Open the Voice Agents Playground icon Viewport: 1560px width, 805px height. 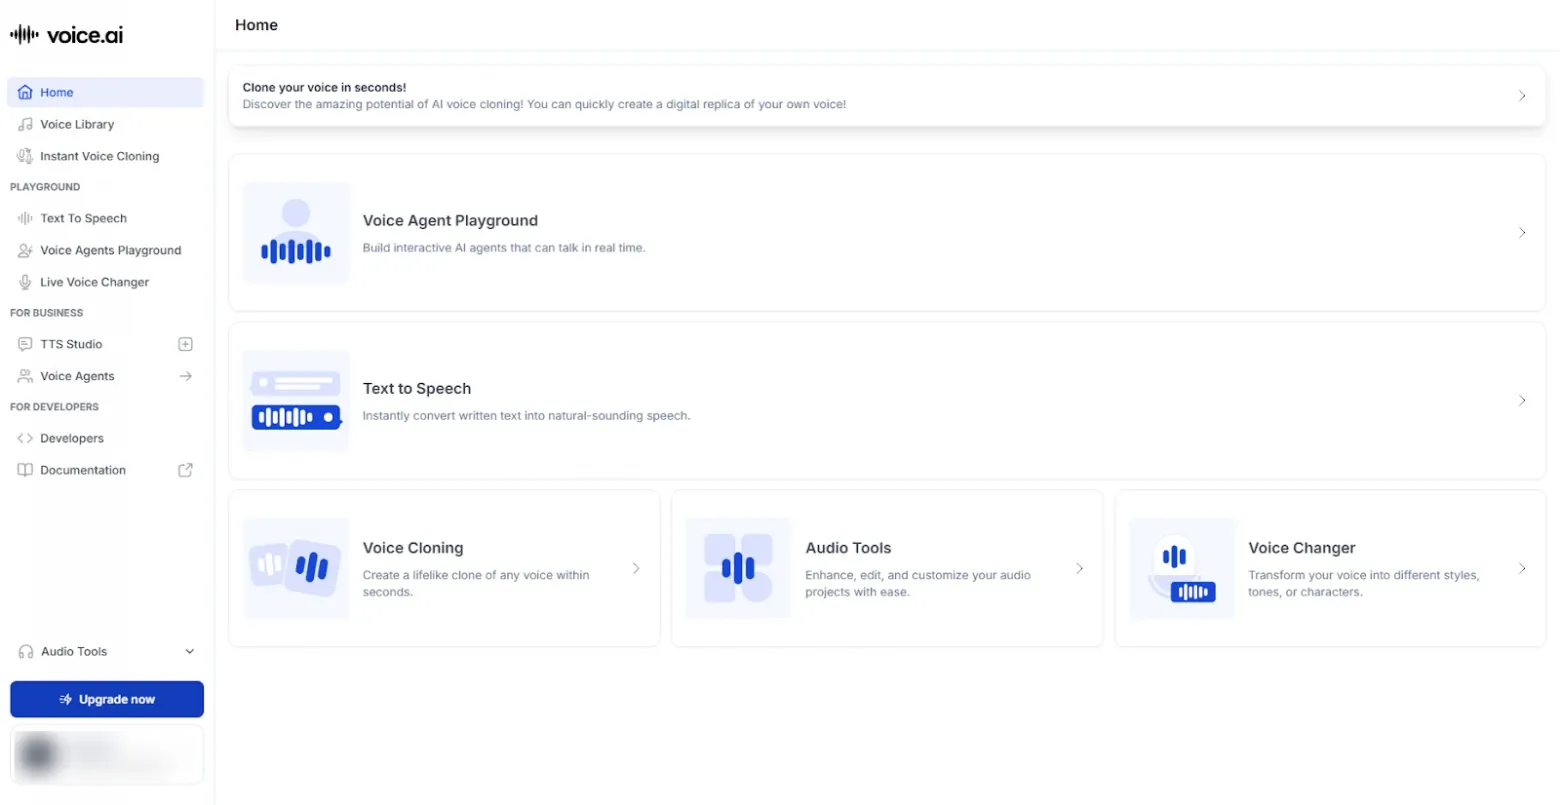(24, 250)
